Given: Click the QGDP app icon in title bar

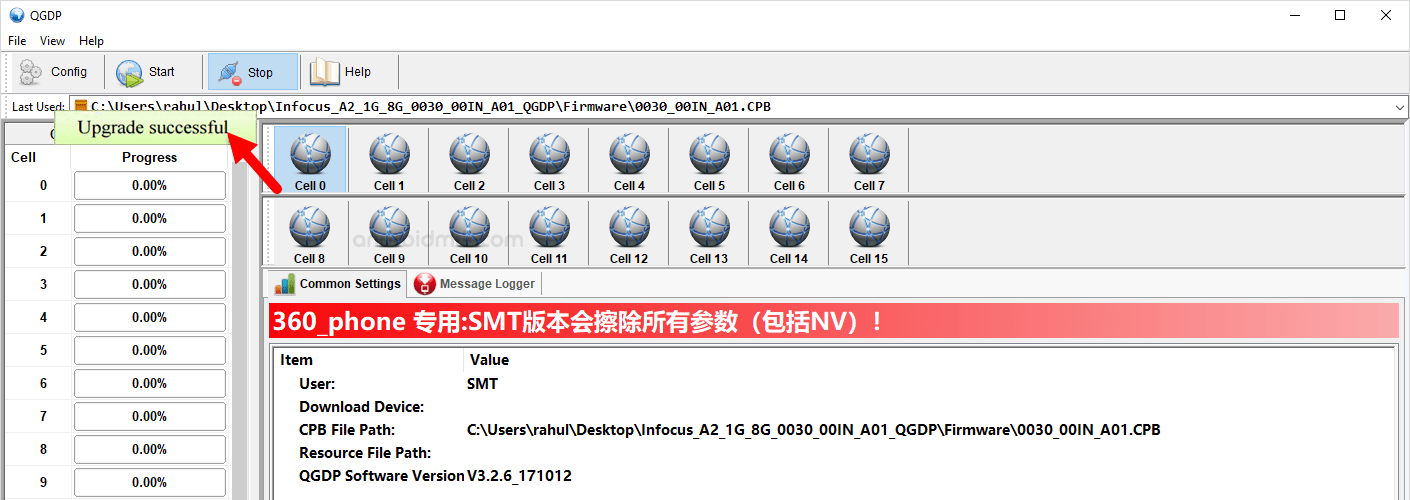Looking at the screenshot, I should (16, 15).
